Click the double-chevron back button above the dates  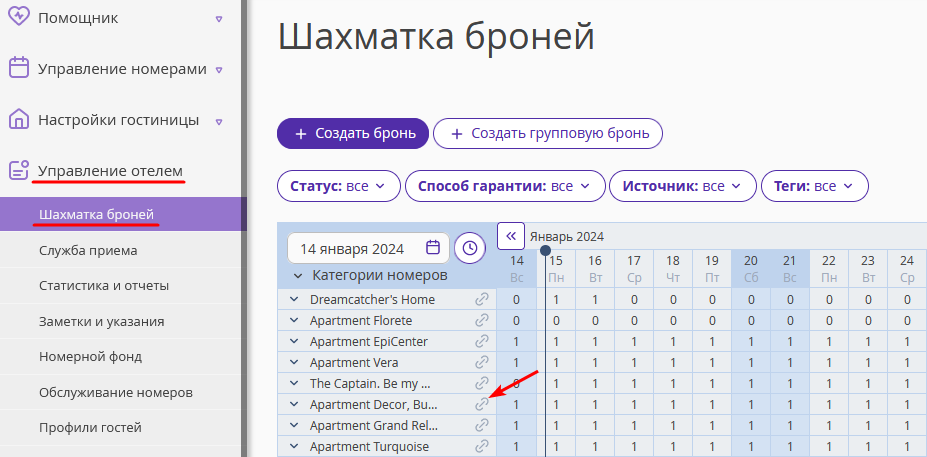click(x=511, y=236)
